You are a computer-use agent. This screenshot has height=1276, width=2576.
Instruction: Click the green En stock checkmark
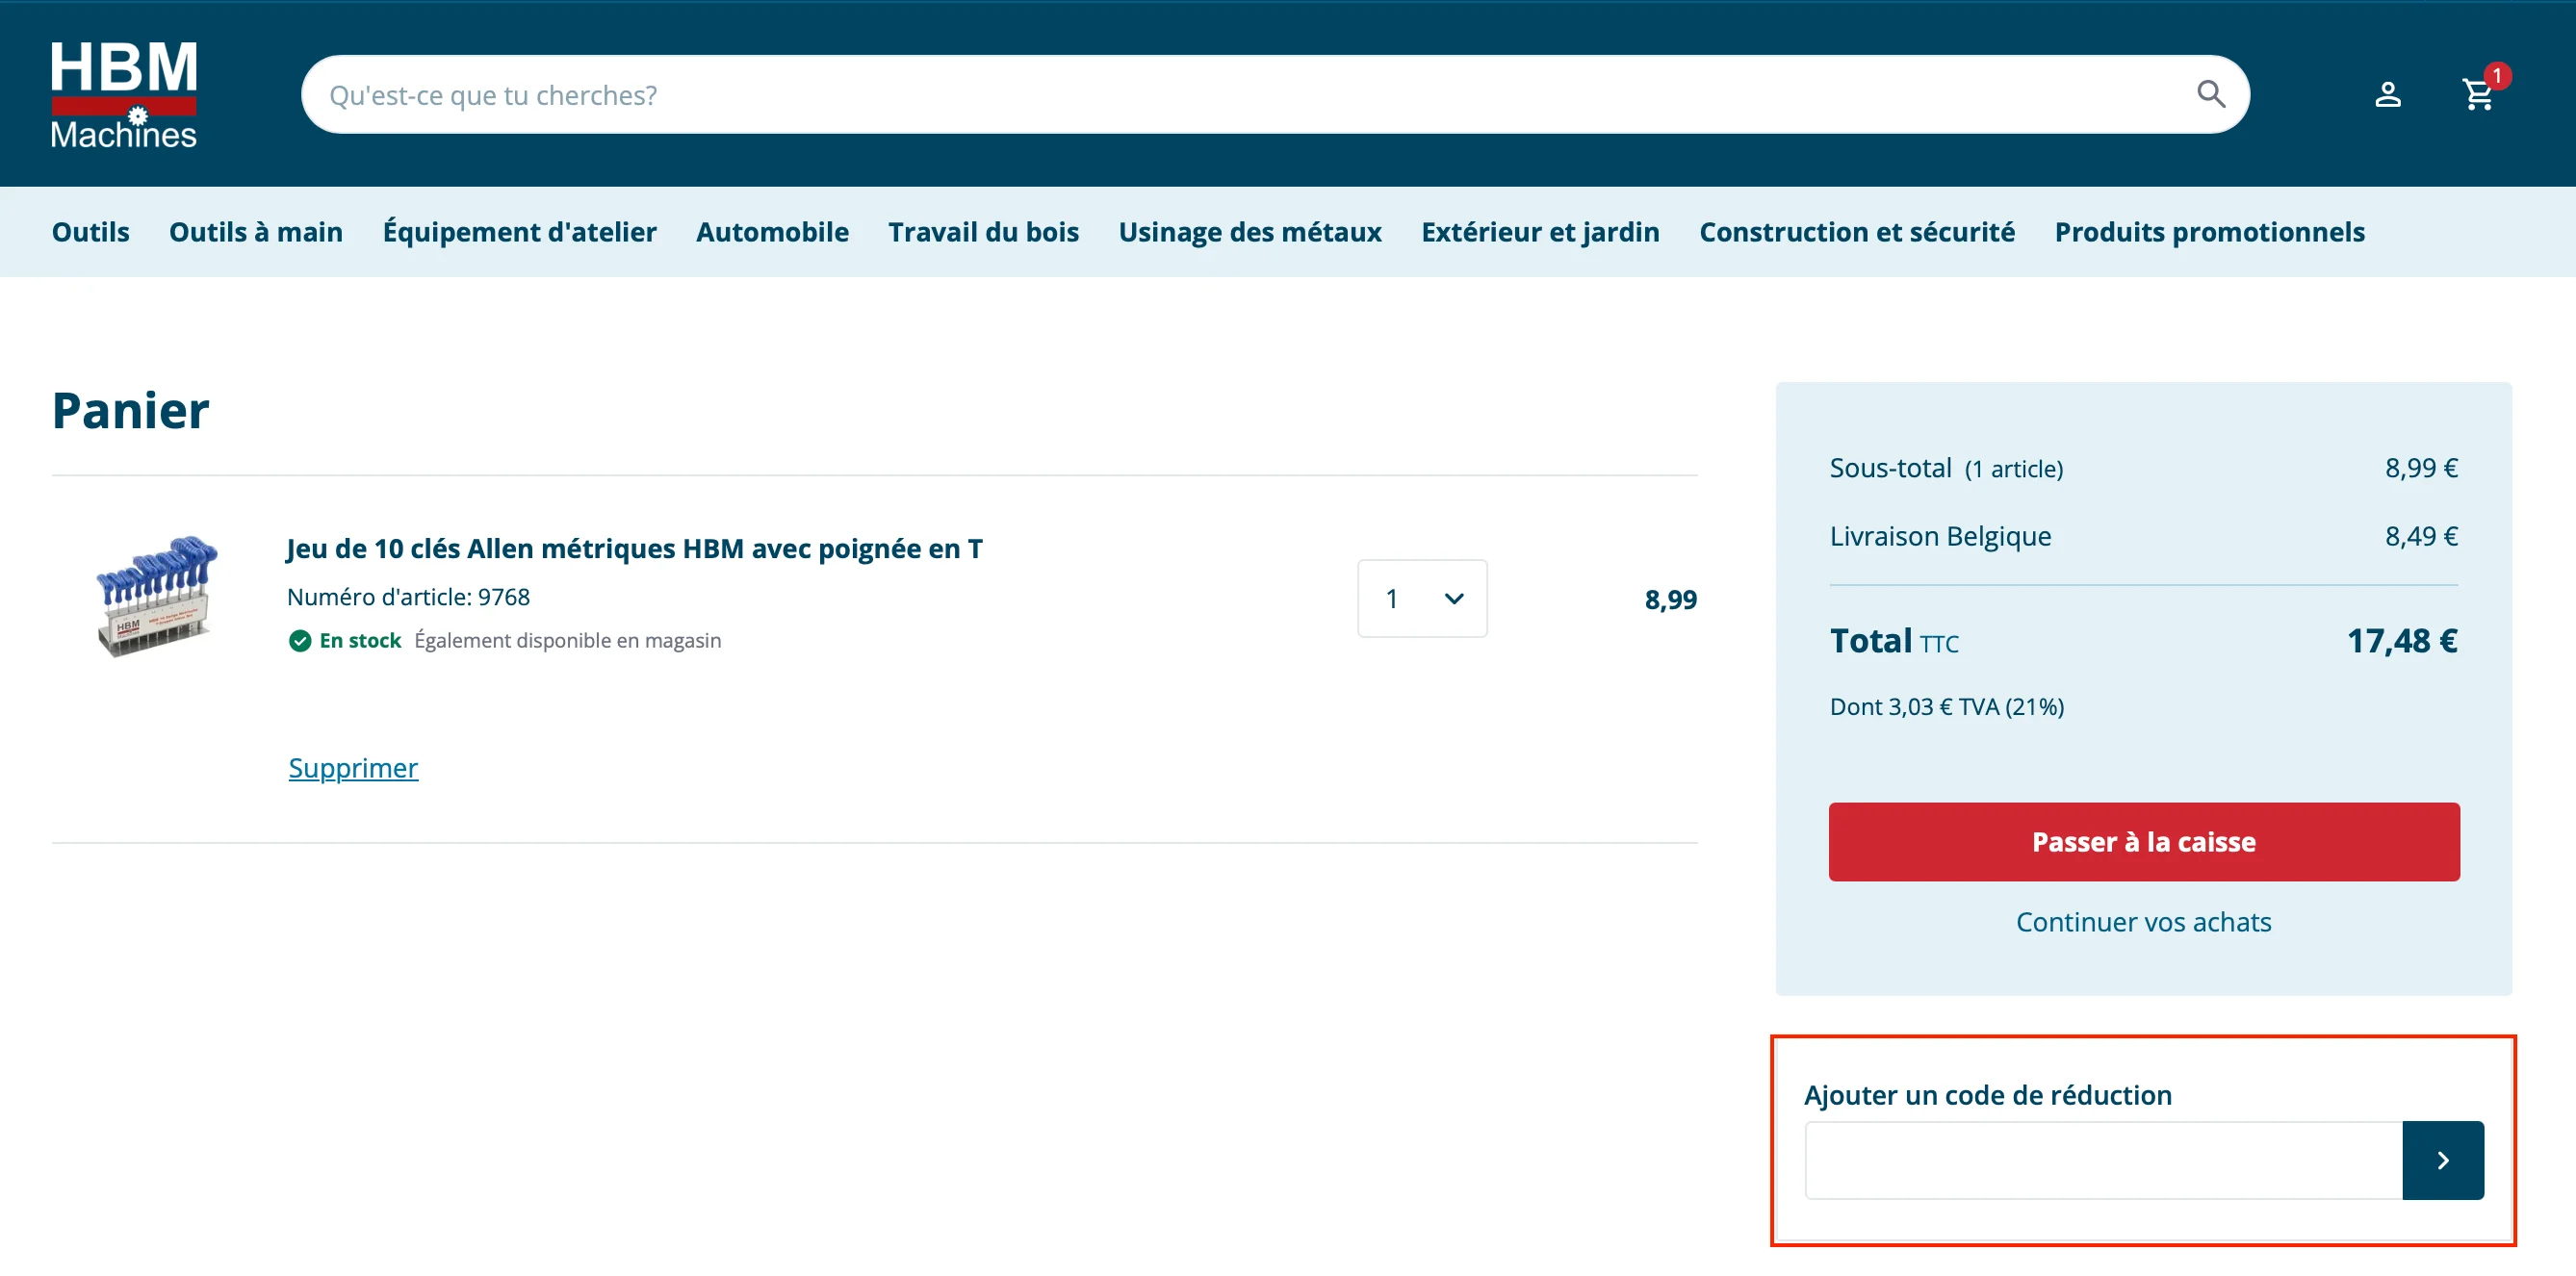tap(300, 641)
